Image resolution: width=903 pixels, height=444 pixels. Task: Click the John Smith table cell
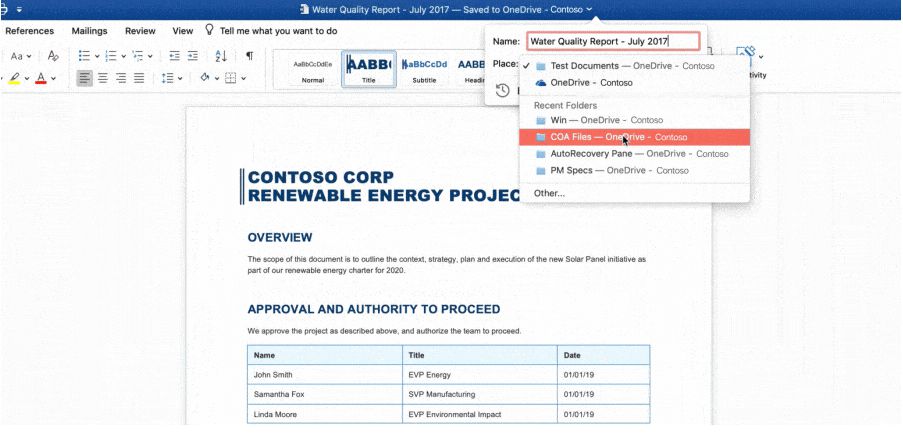(325, 375)
